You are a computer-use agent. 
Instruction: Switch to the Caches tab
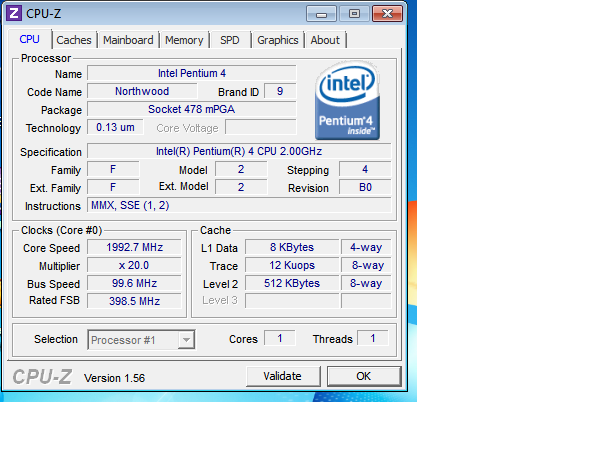[x=74, y=40]
